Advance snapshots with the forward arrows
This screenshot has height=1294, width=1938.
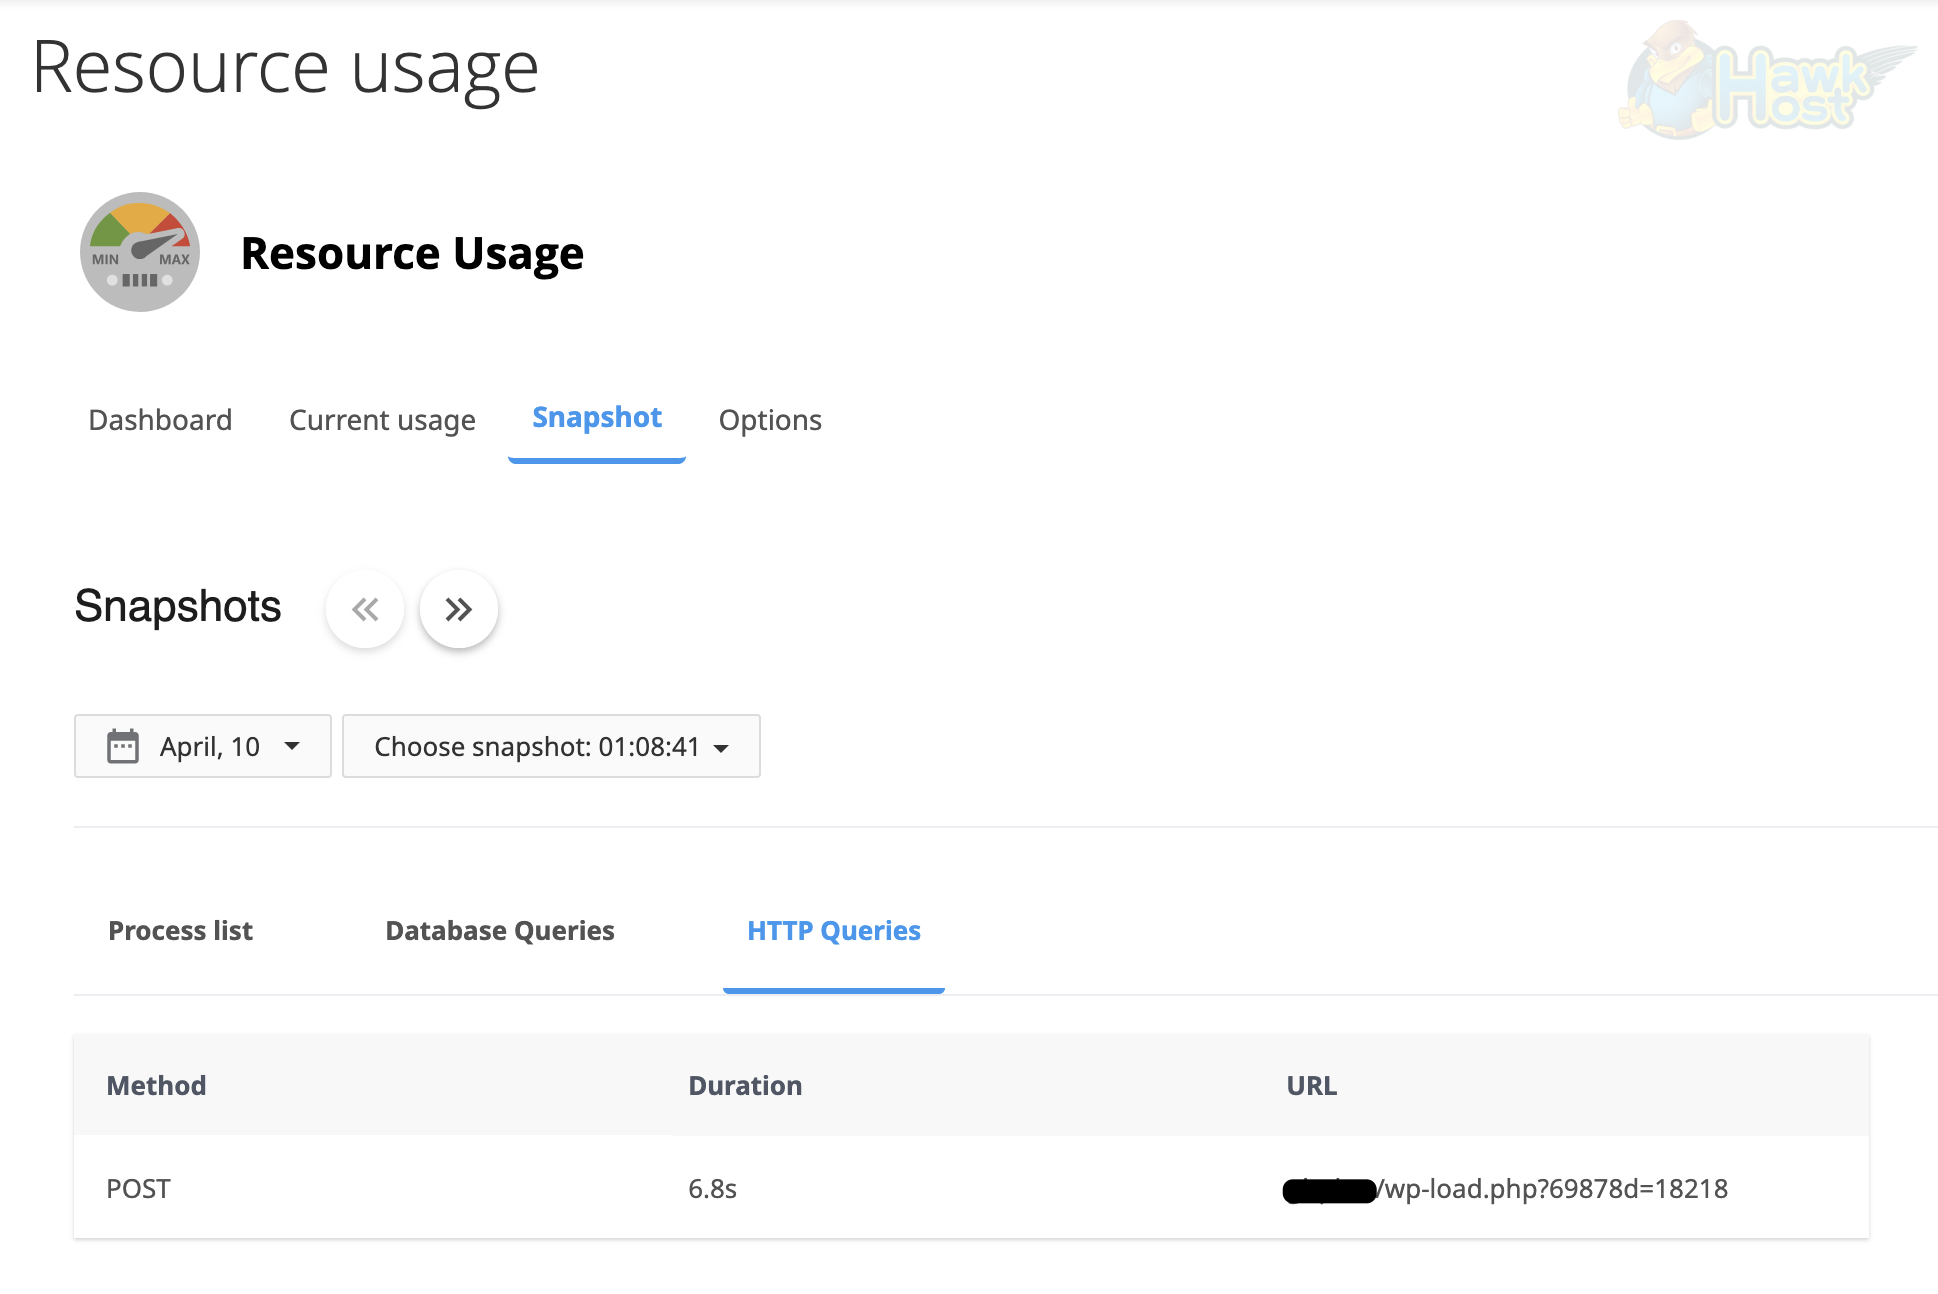click(x=458, y=608)
